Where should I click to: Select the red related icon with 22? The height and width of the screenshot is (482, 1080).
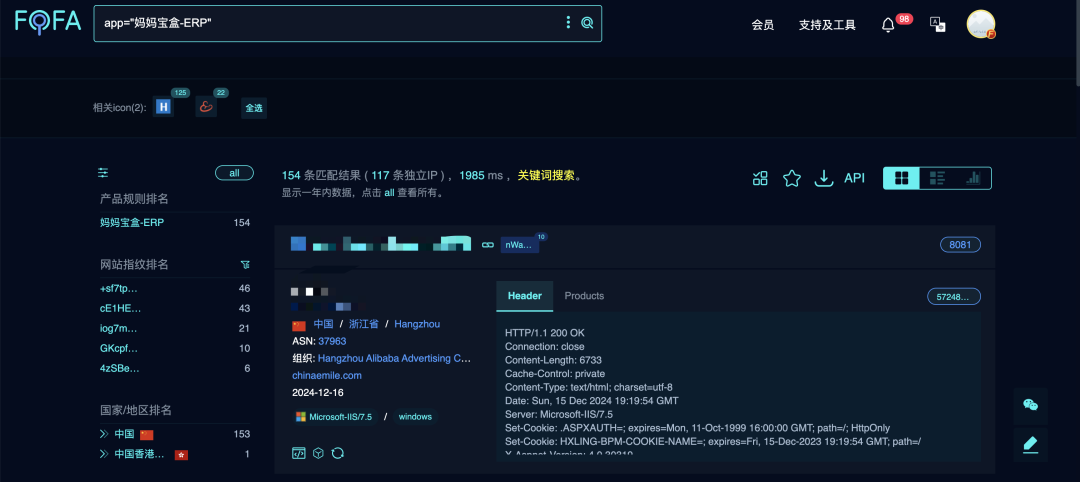[206, 107]
